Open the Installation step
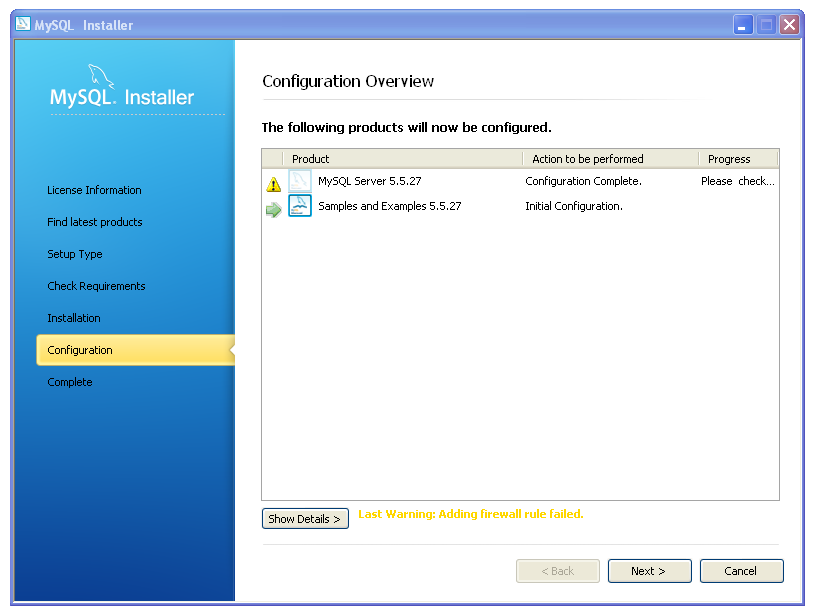 74,318
